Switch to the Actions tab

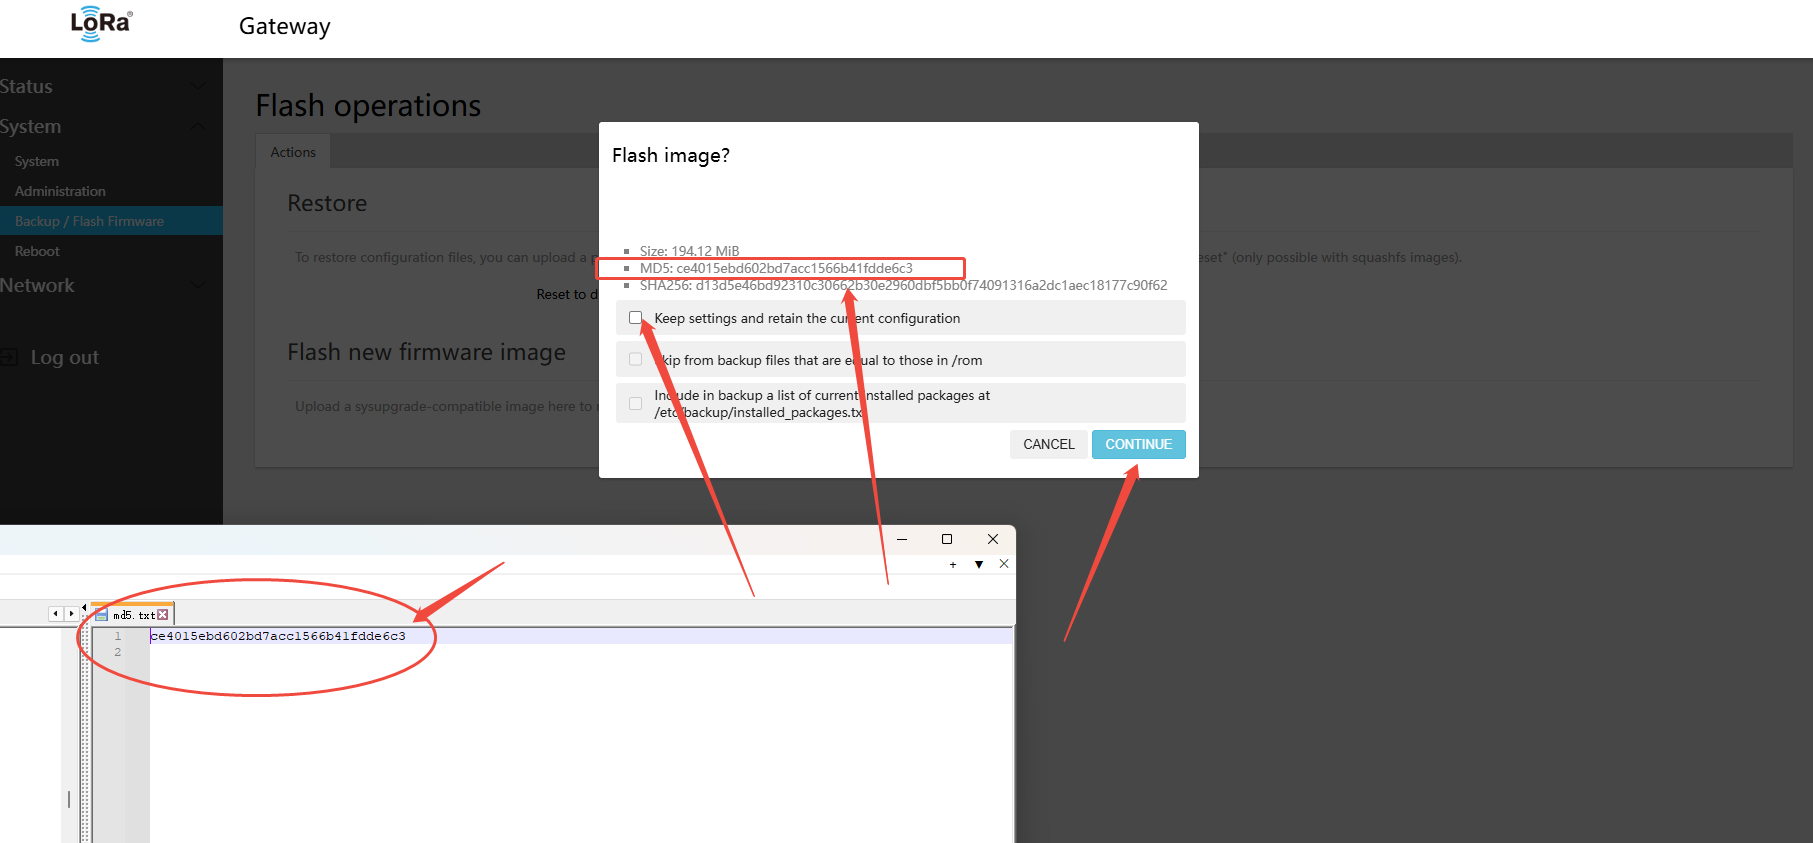click(293, 152)
